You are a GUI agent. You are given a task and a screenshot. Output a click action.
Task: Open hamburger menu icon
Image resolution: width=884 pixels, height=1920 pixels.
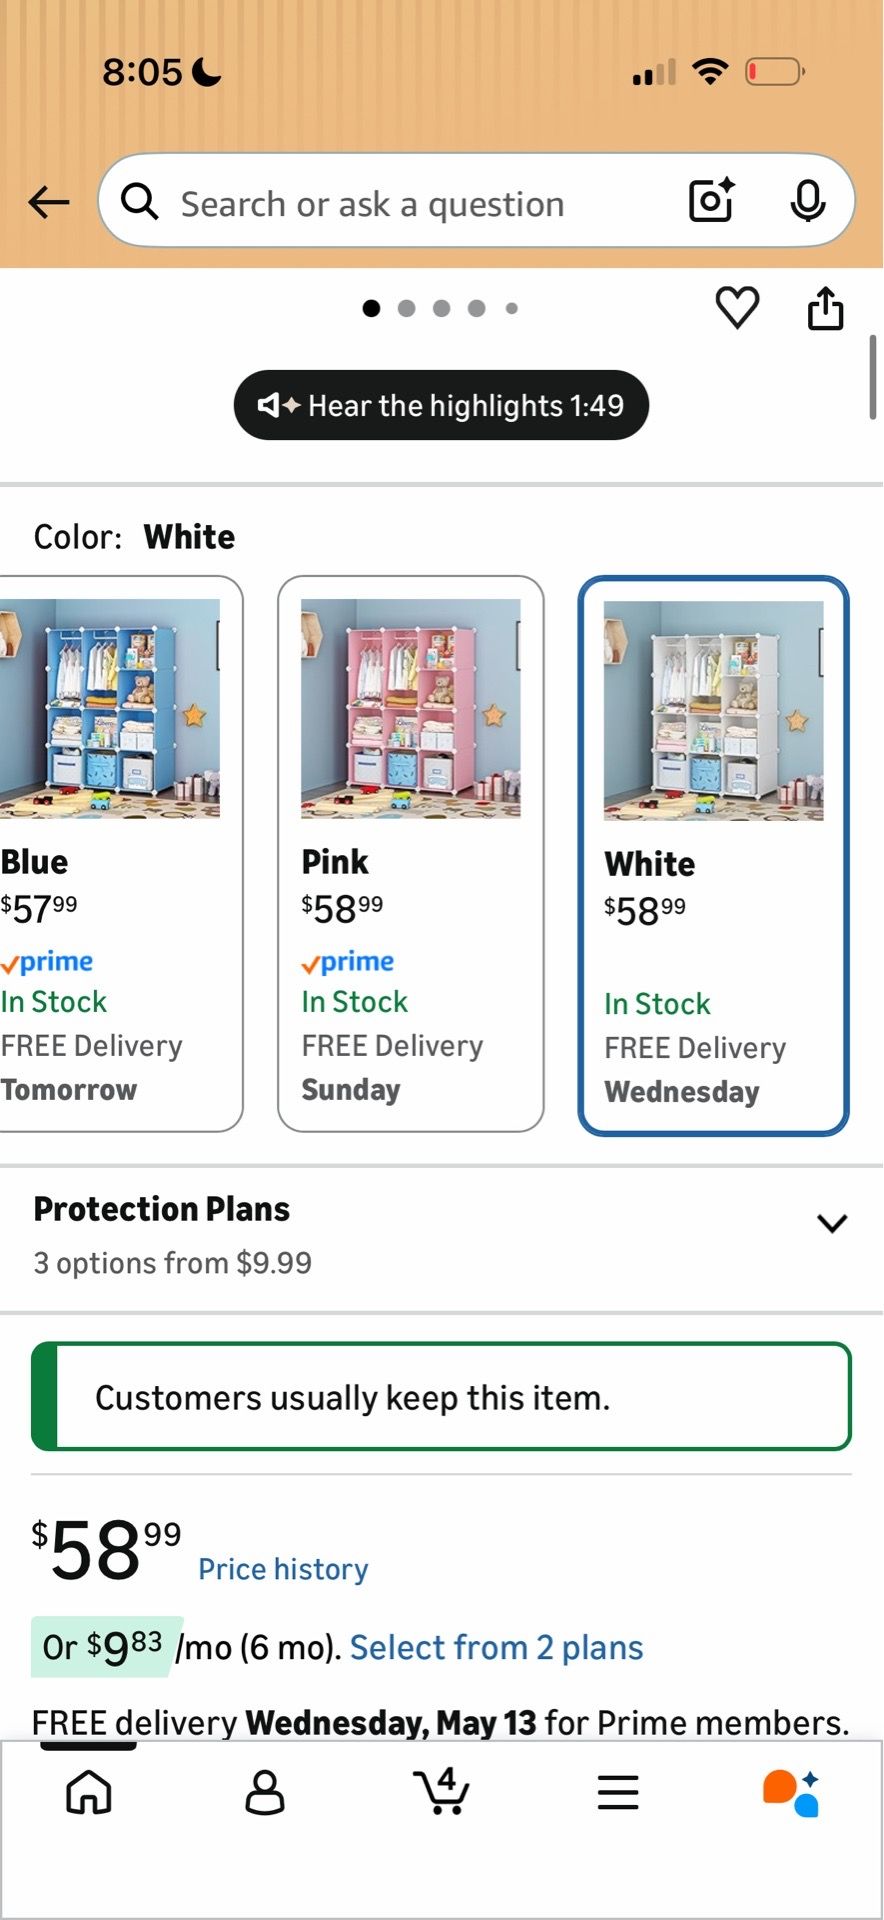[618, 1792]
